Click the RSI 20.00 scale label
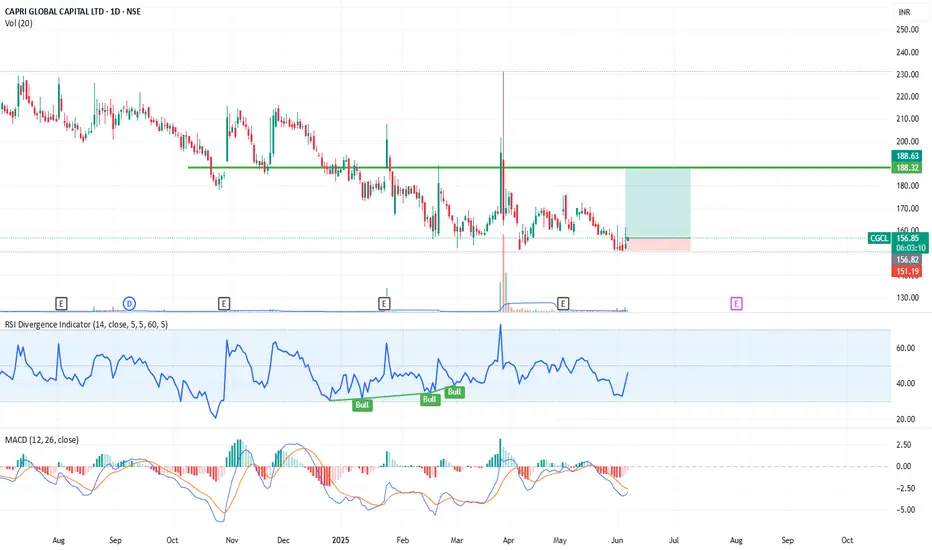The image size is (932, 550). [905, 419]
